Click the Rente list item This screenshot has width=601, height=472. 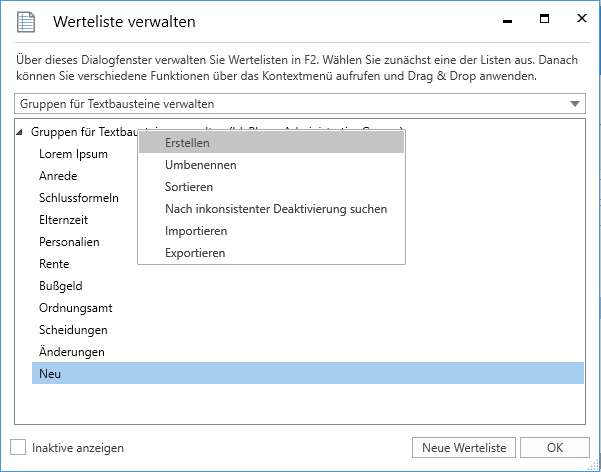pos(54,264)
